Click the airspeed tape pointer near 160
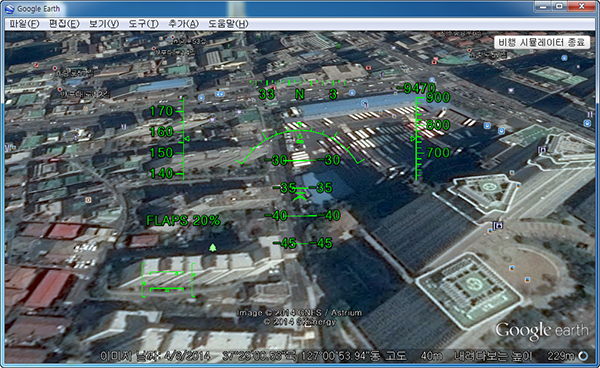 pyautogui.click(x=187, y=139)
